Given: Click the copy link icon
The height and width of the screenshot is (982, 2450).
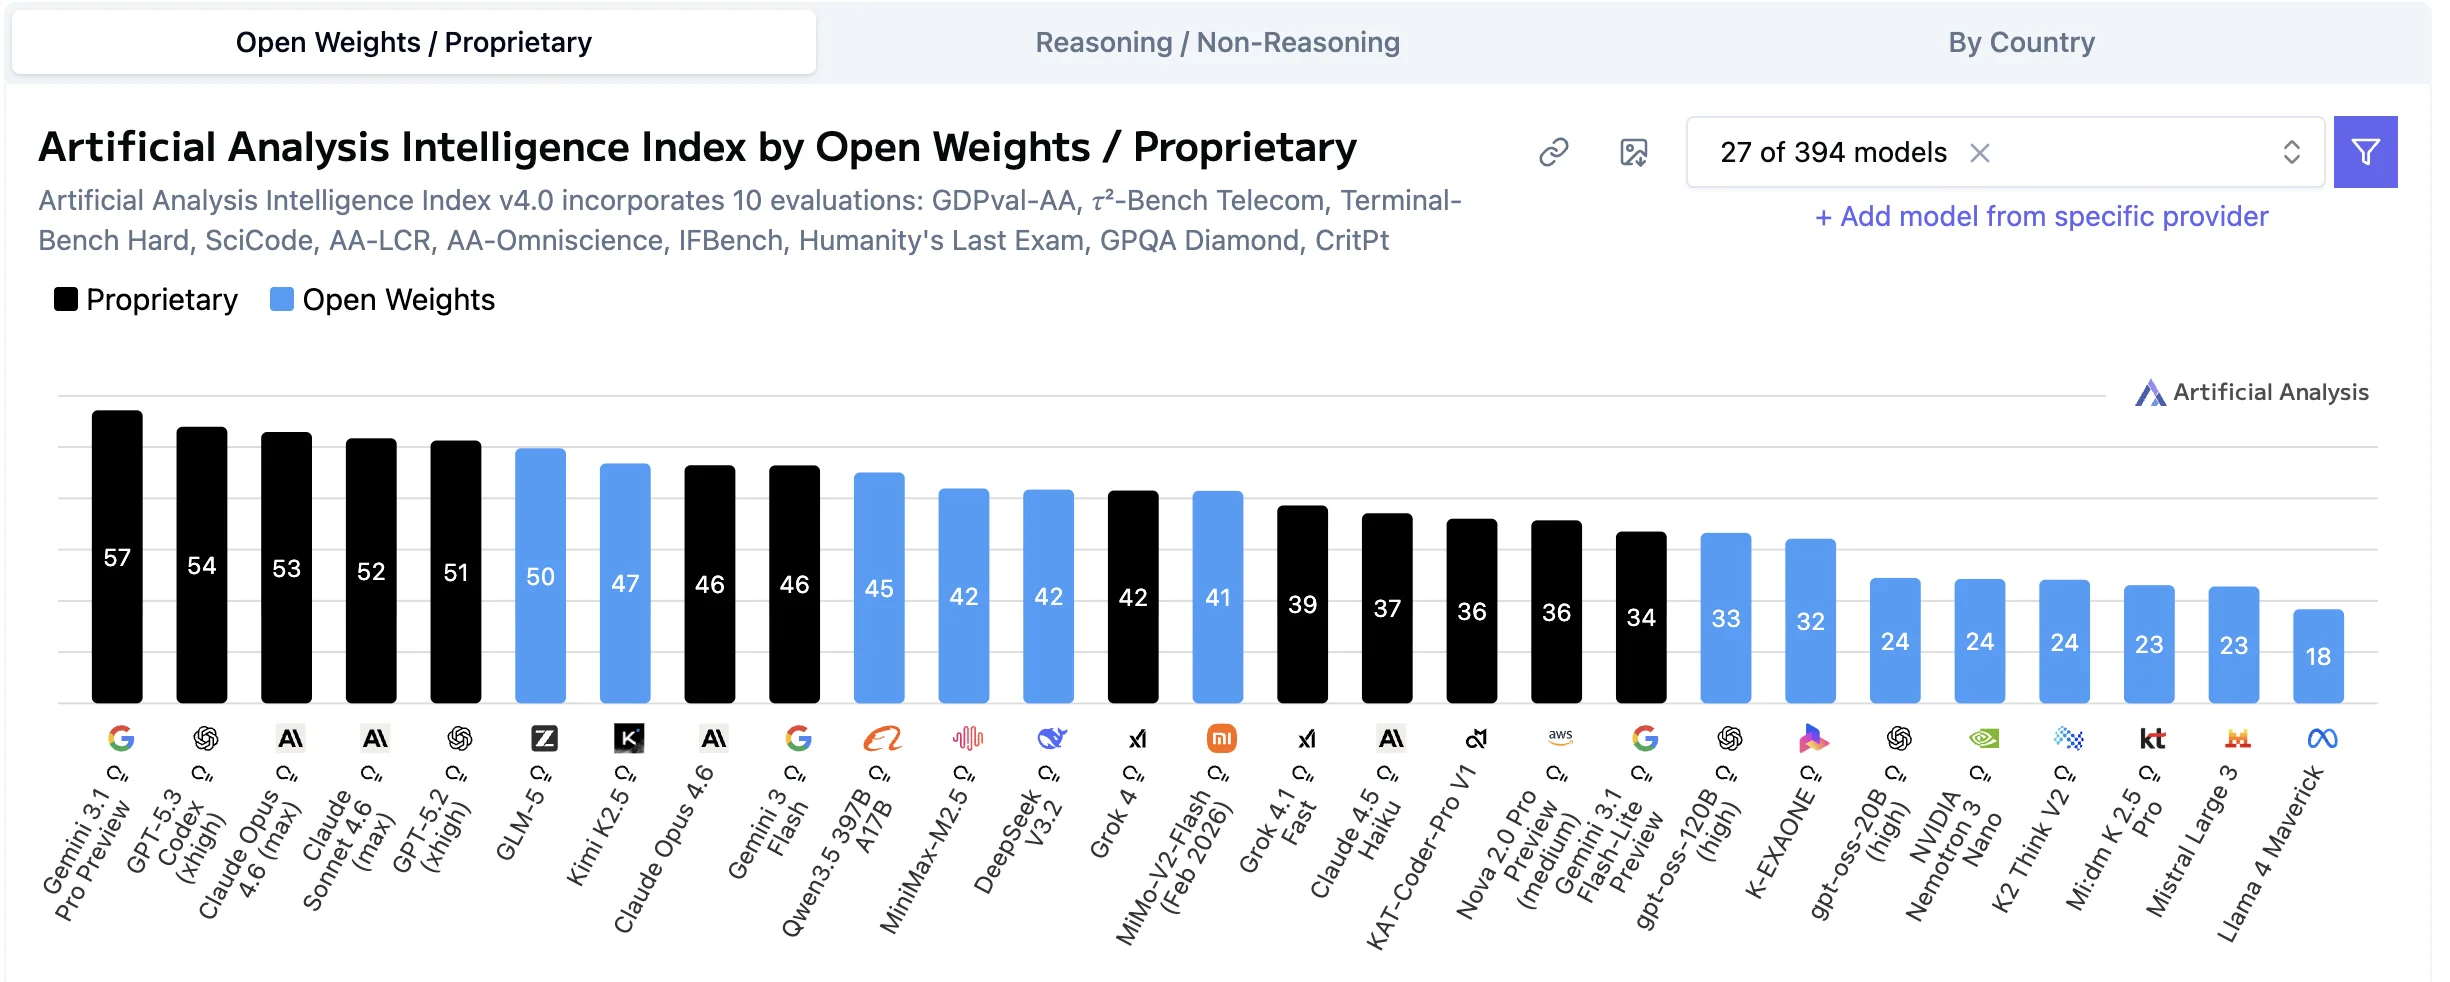Looking at the screenshot, I should point(1553,152).
